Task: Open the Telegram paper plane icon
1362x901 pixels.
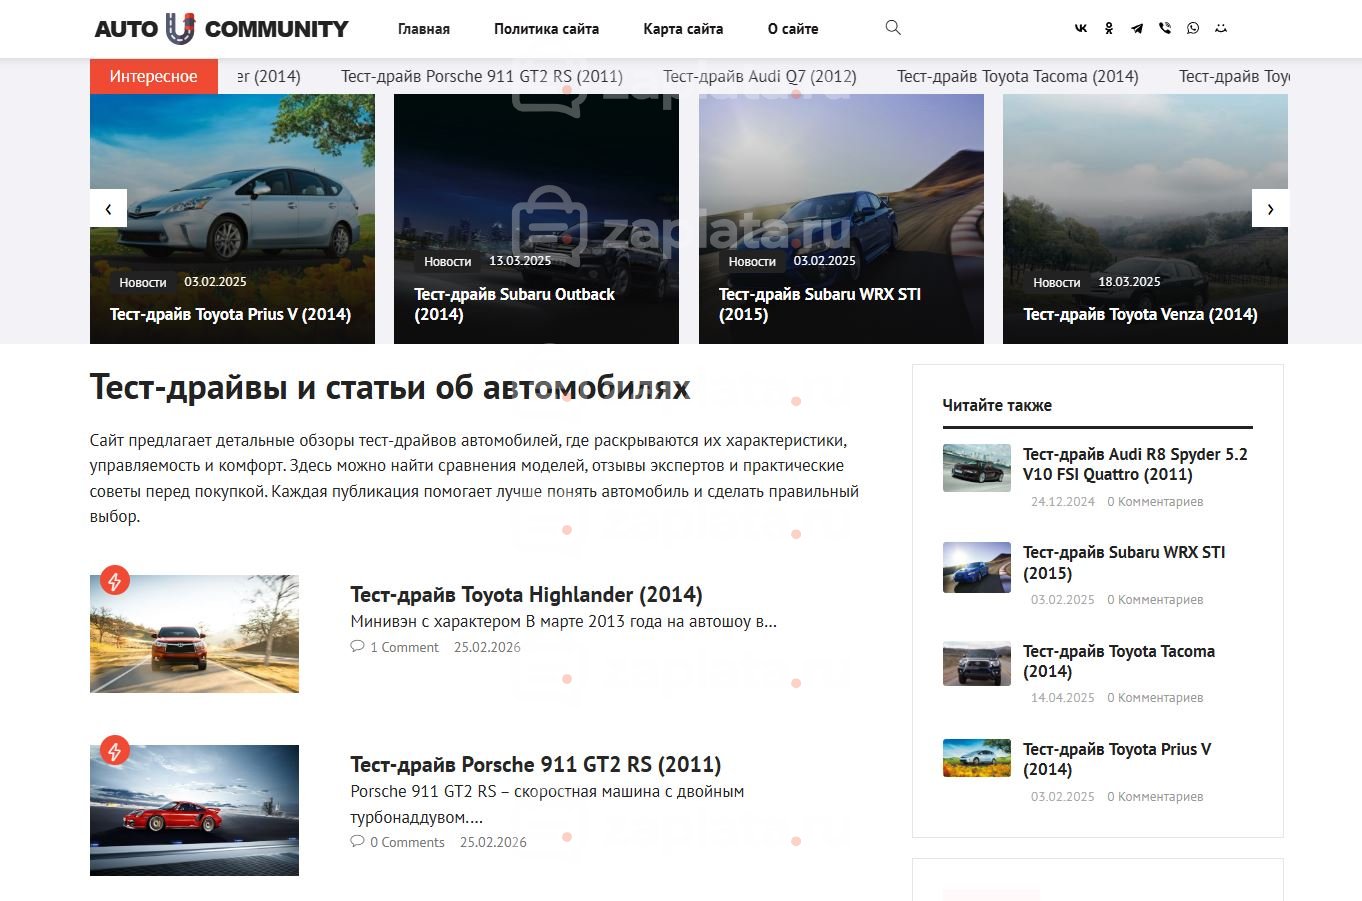Action: [x=1137, y=29]
